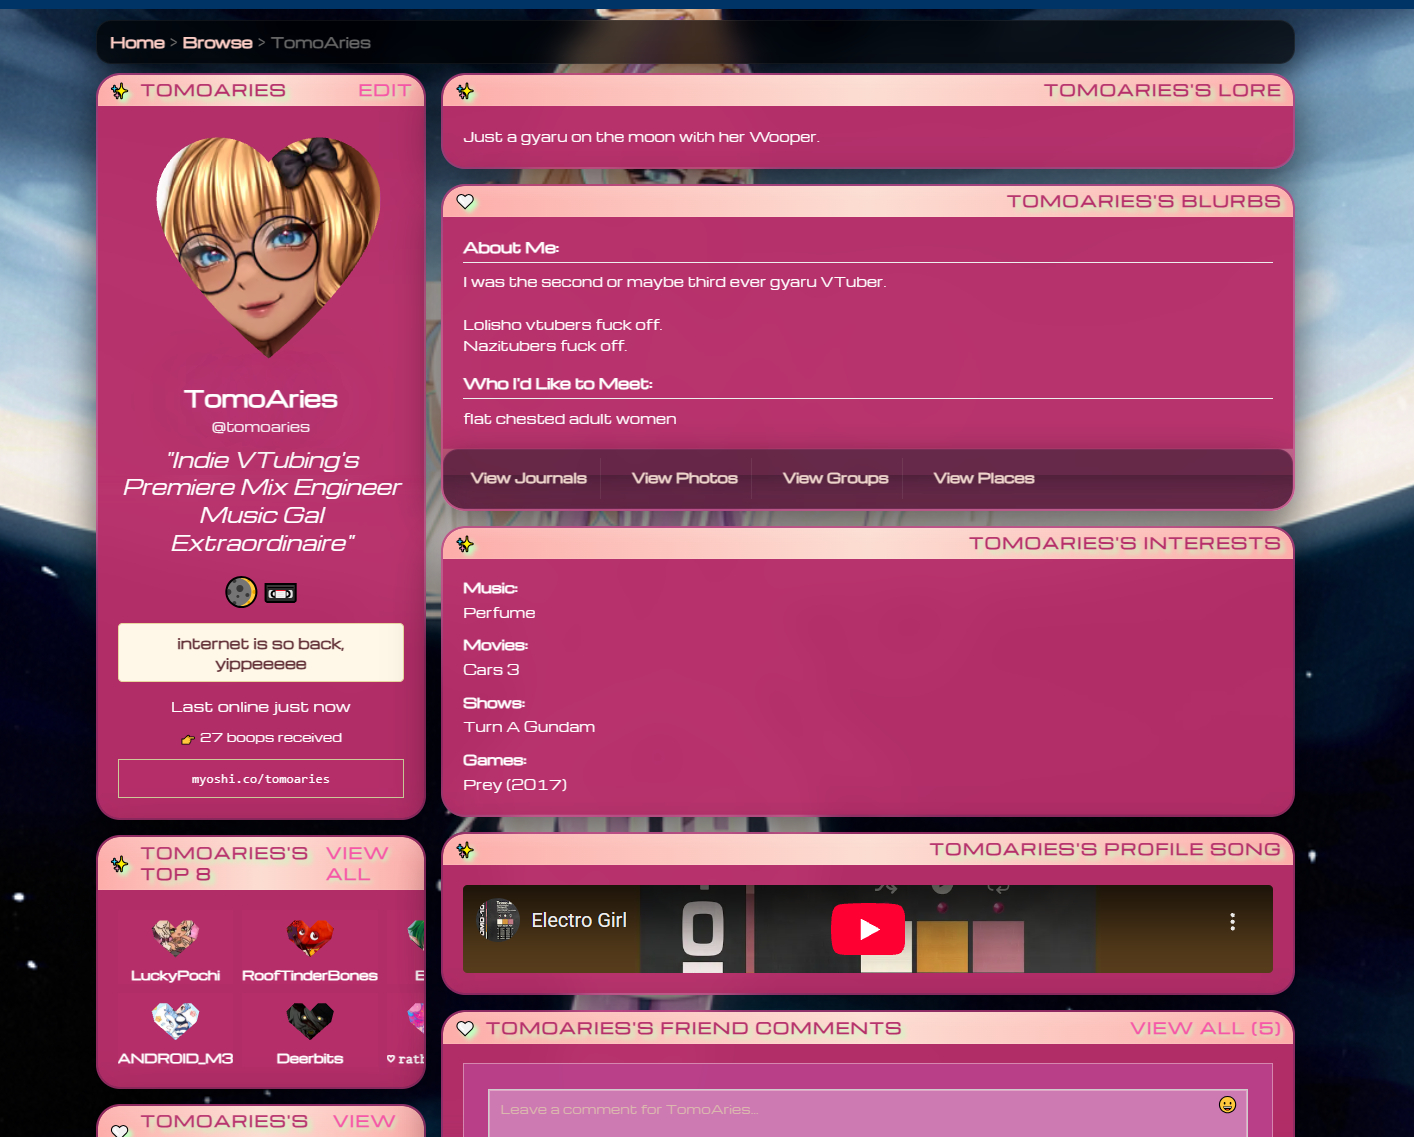Viewport: 1414px width, 1137px height.
Task: Open the emoji picker in comment box
Action: [x=1227, y=1104]
